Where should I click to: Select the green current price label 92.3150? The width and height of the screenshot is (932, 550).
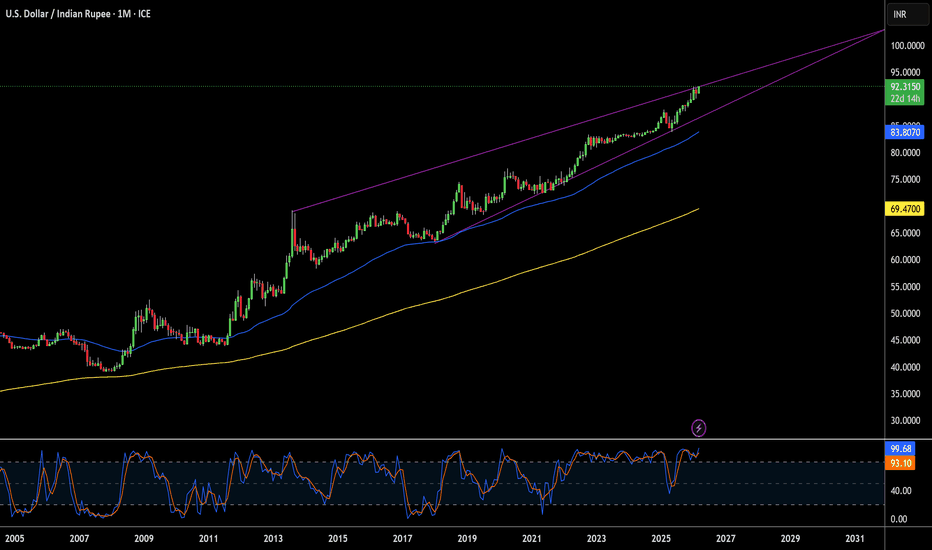(x=905, y=87)
